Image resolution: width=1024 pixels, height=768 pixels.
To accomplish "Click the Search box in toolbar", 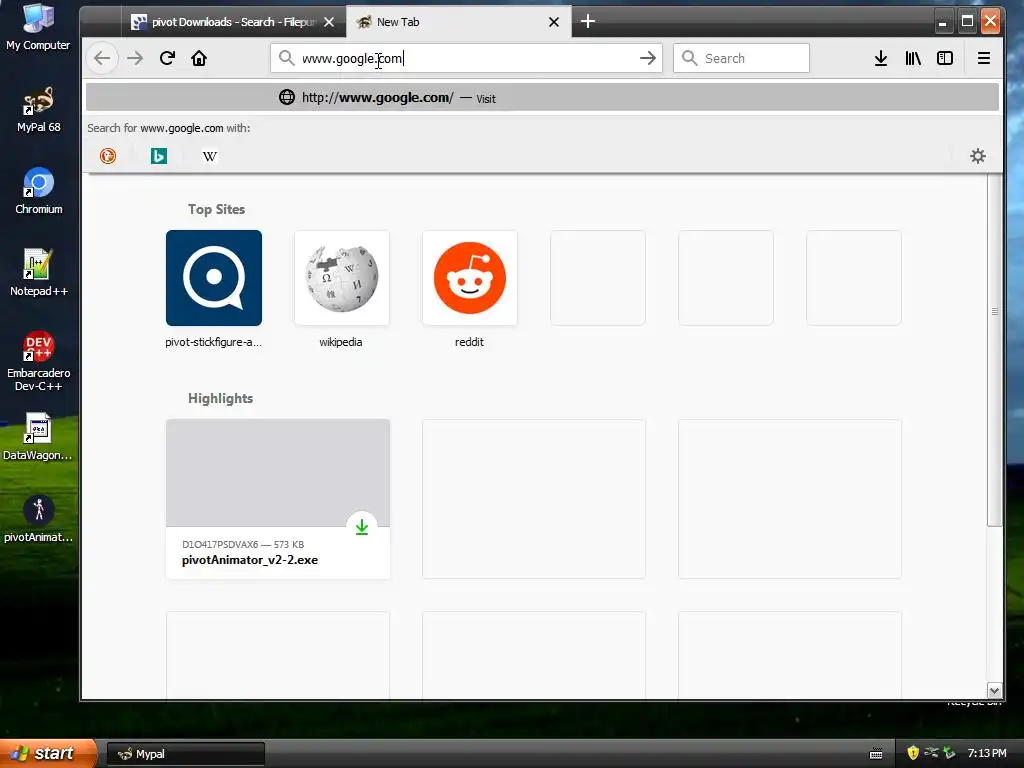I will [741, 58].
